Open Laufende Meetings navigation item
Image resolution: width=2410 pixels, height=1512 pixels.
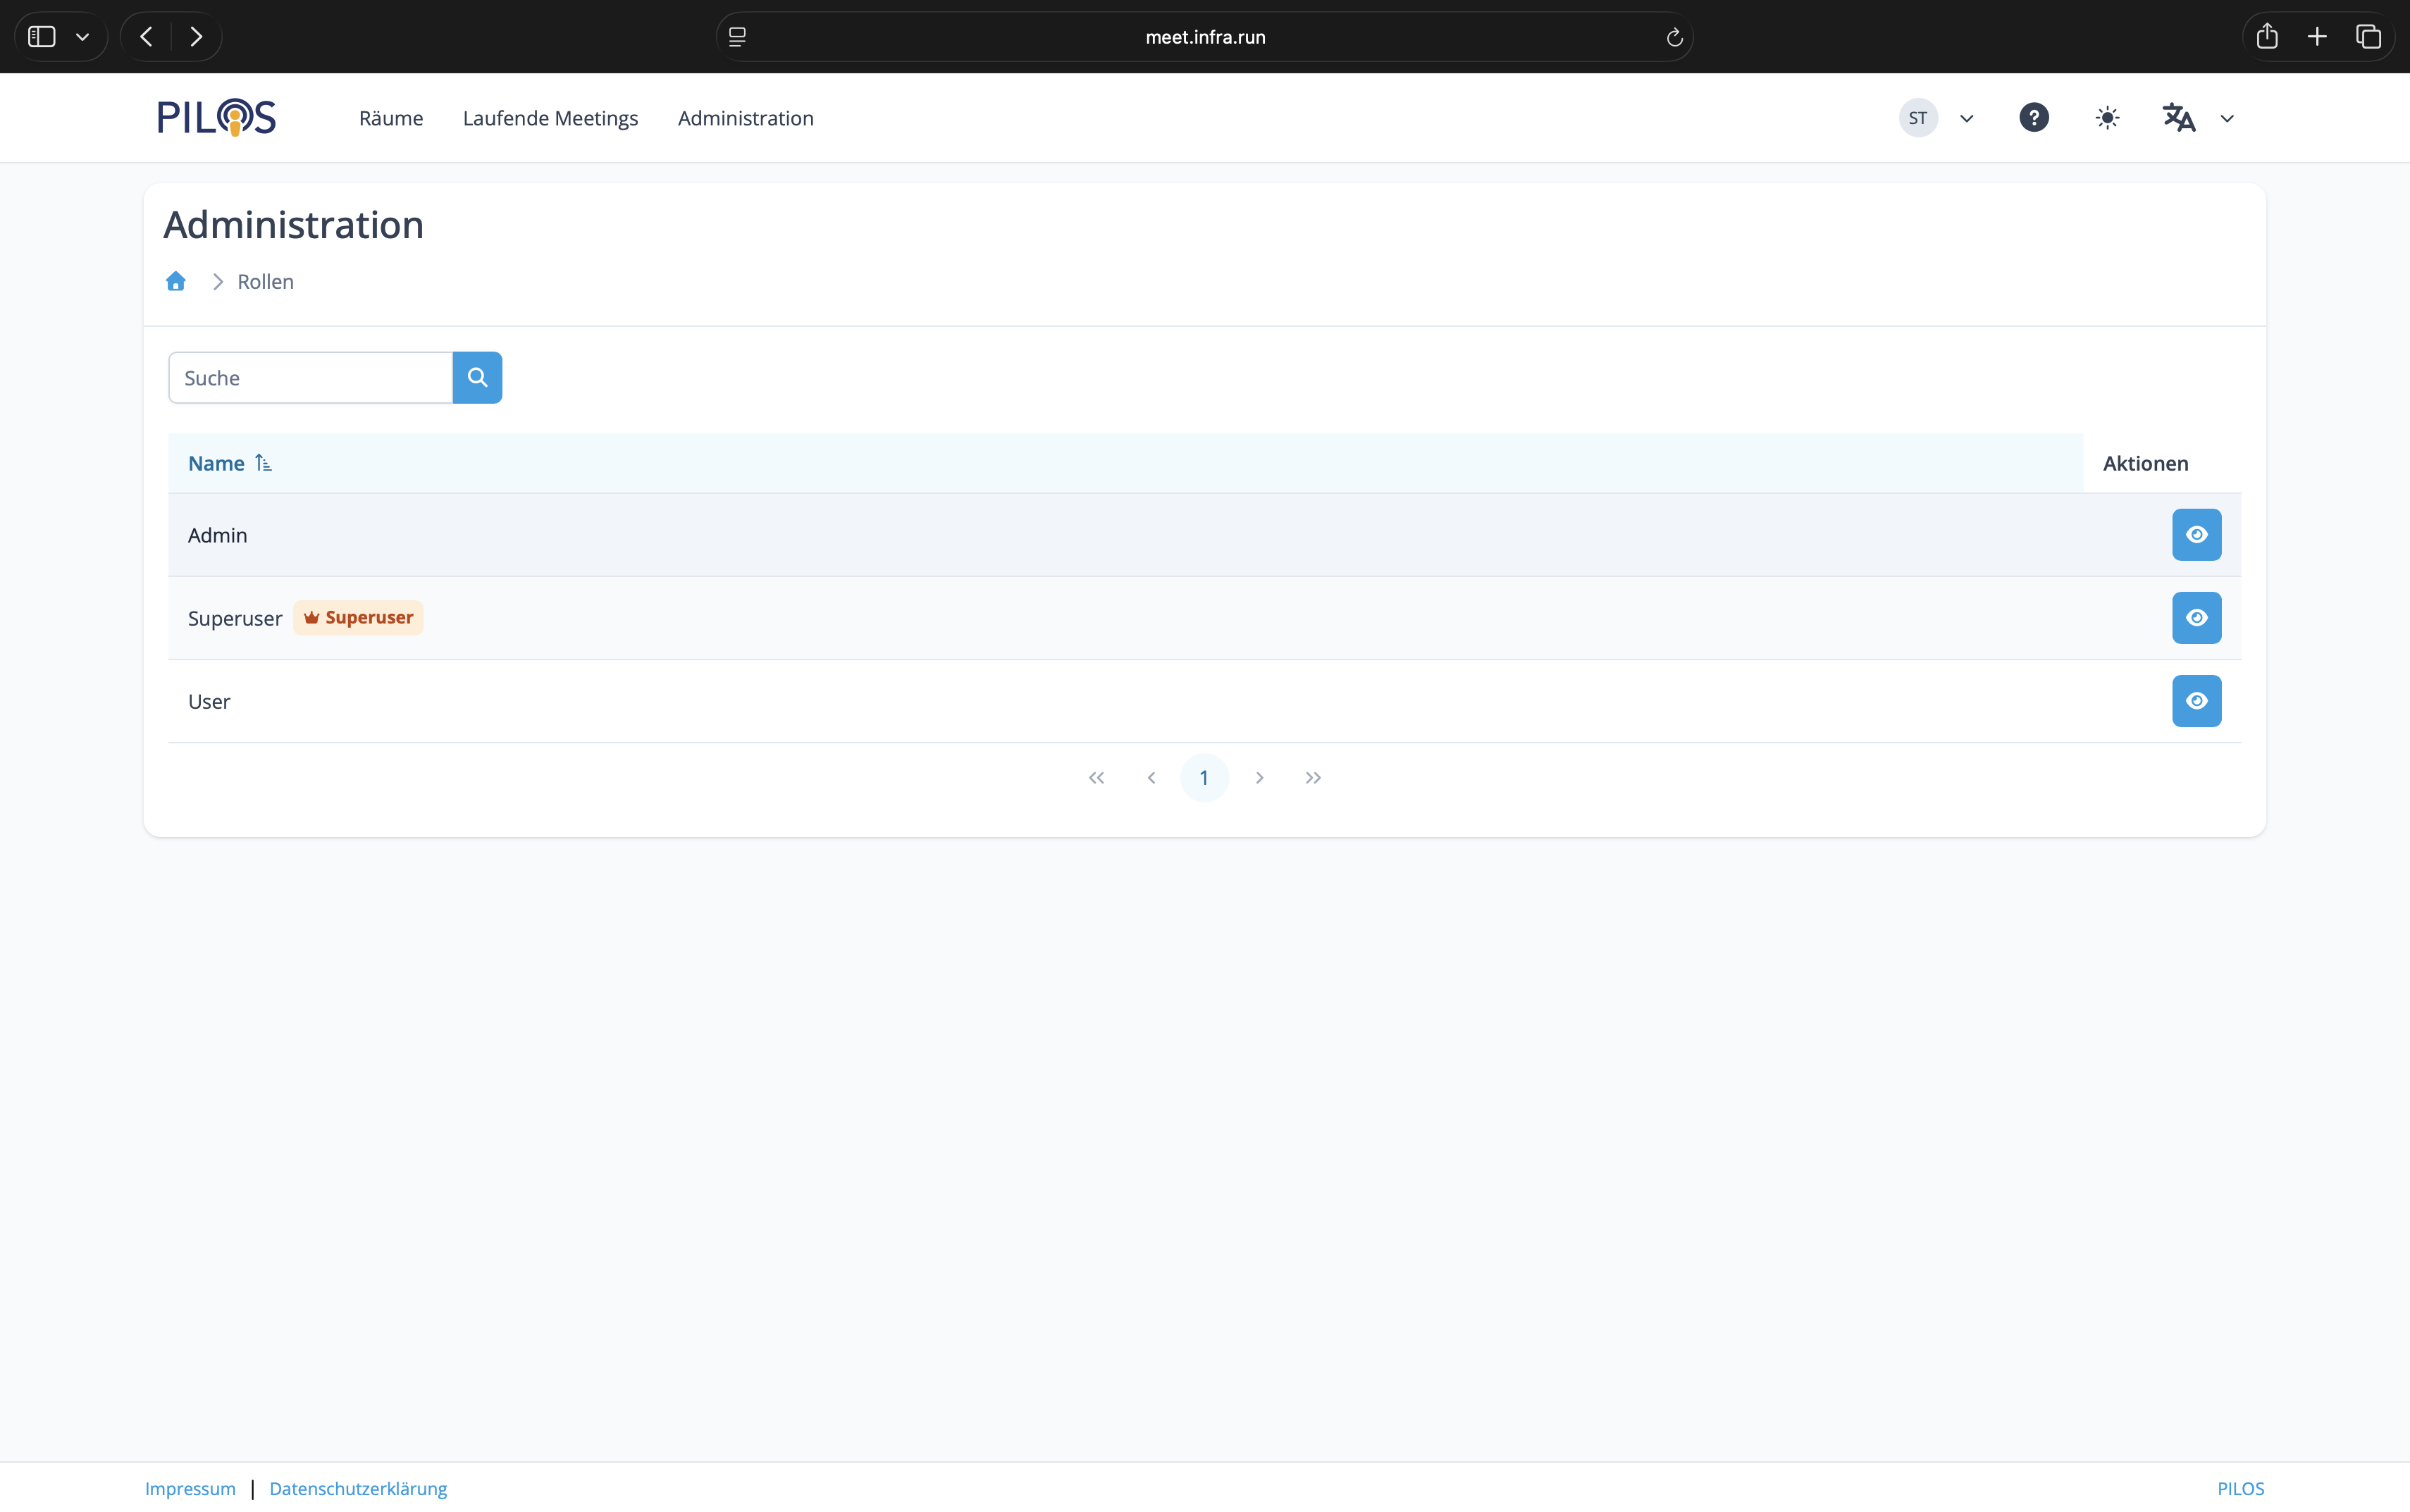(550, 118)
